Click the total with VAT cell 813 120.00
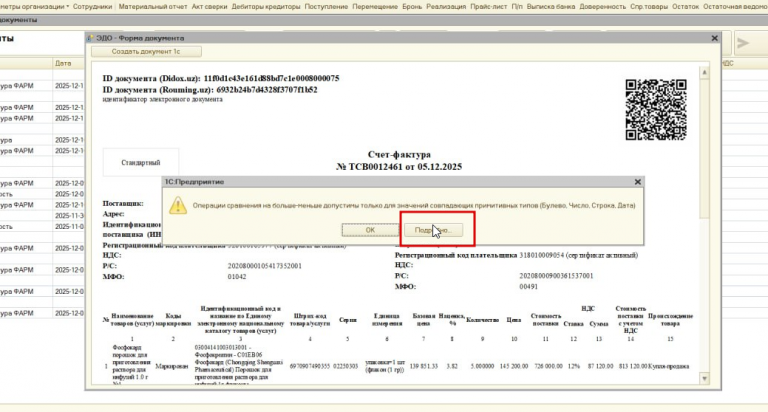Viewport: 768px width, 412px height. tap(632, 366)
